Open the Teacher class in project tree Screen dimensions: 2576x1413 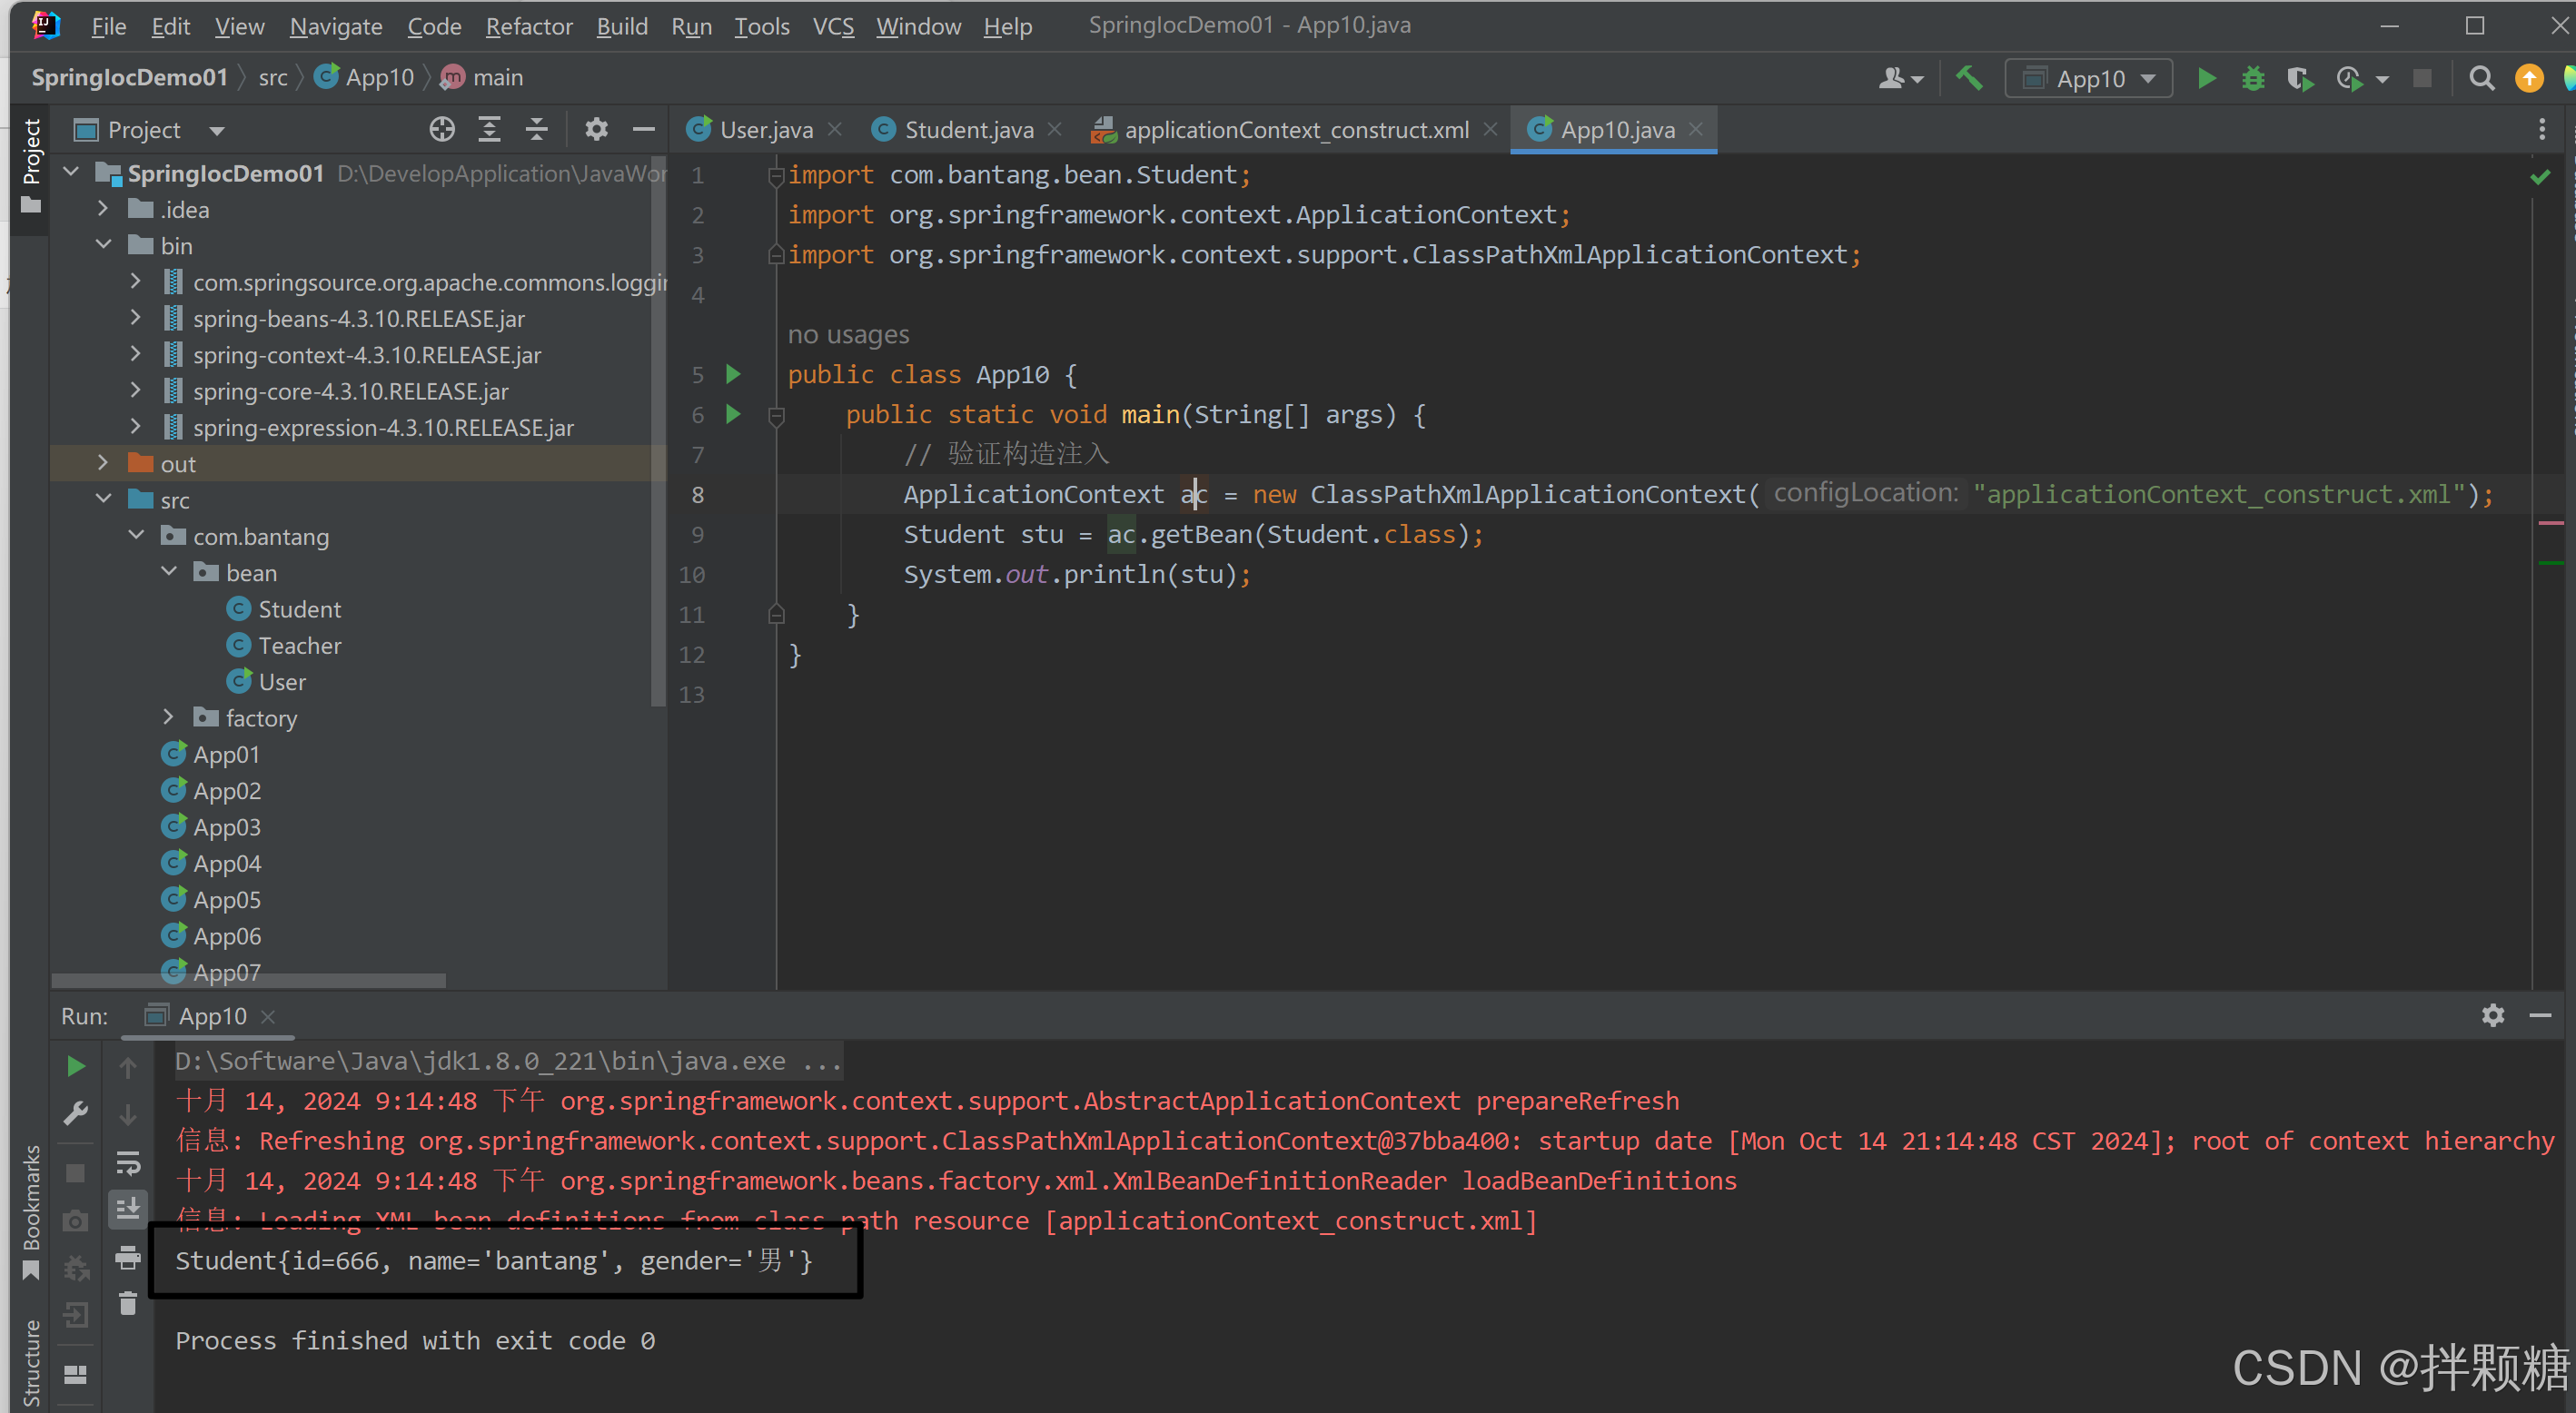point(299,645)
